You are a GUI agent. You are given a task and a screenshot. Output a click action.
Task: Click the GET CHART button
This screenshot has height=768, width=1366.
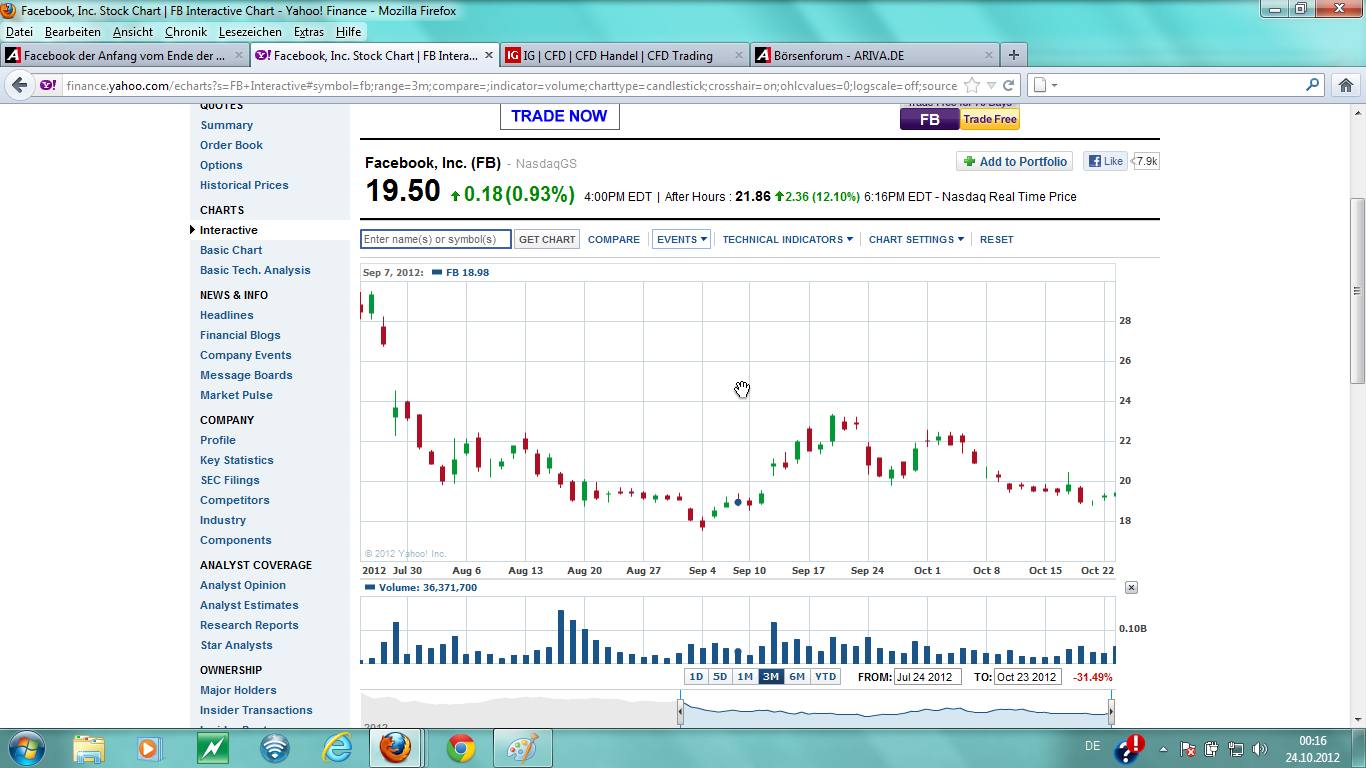(547, 240)
